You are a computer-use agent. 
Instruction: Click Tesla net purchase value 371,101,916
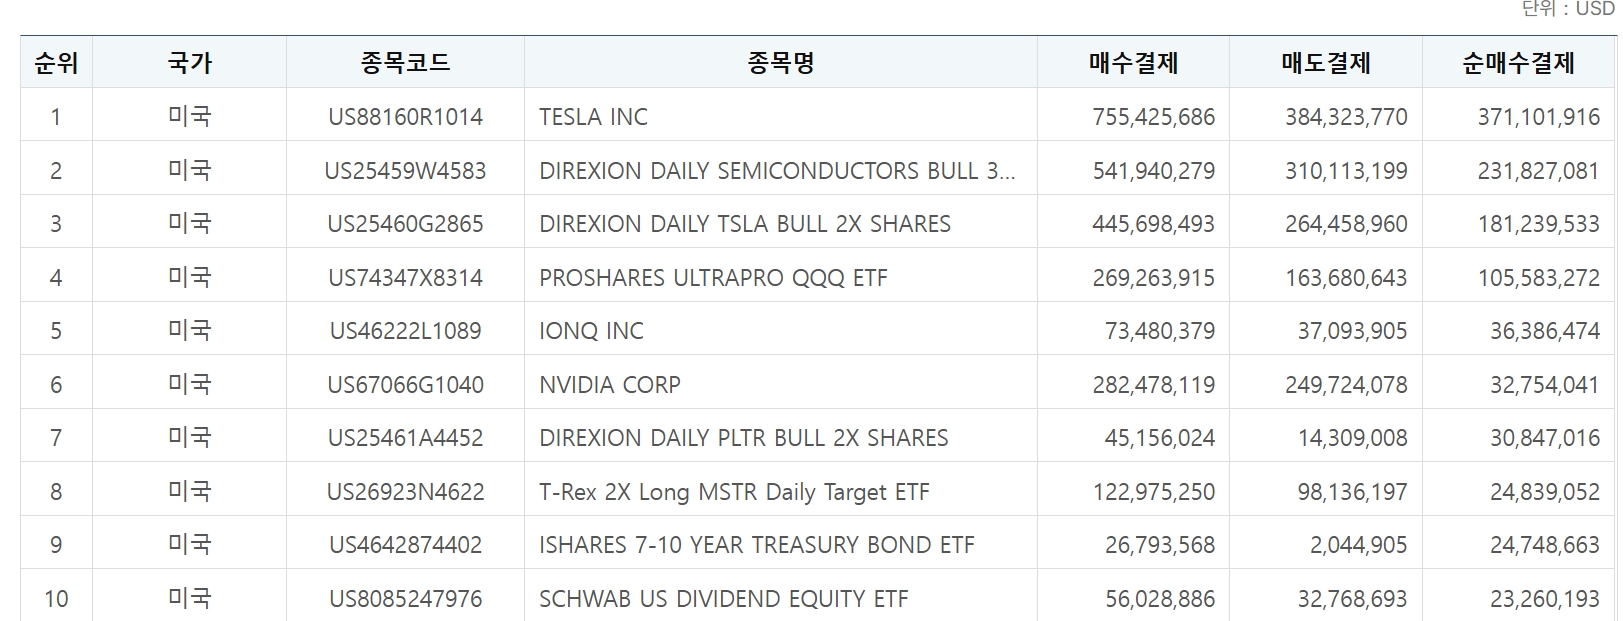pyautogui.click(x=1539, y=117)
